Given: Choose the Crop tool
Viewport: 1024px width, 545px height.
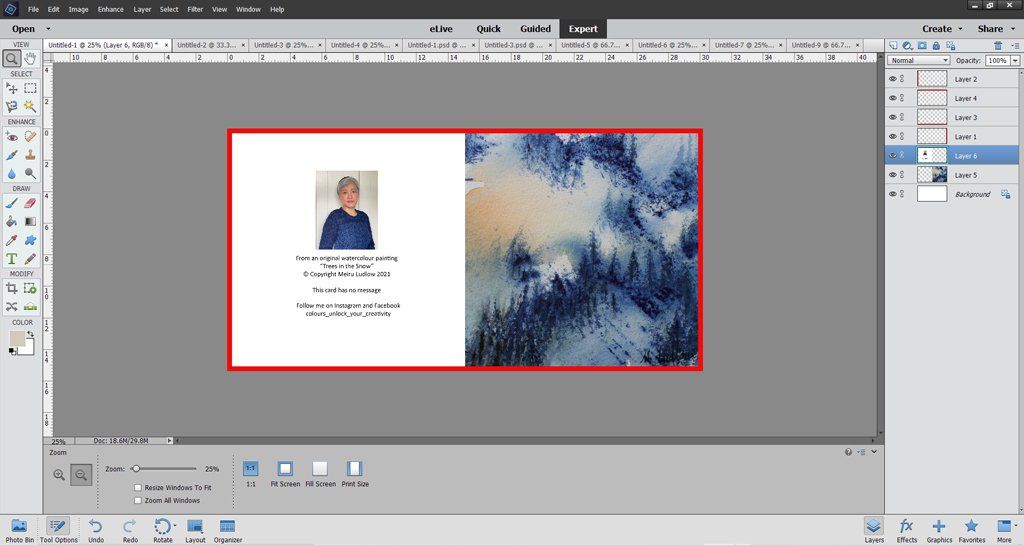Looking at the screenshot, I should pyautogui.click(x=11, y=289).
